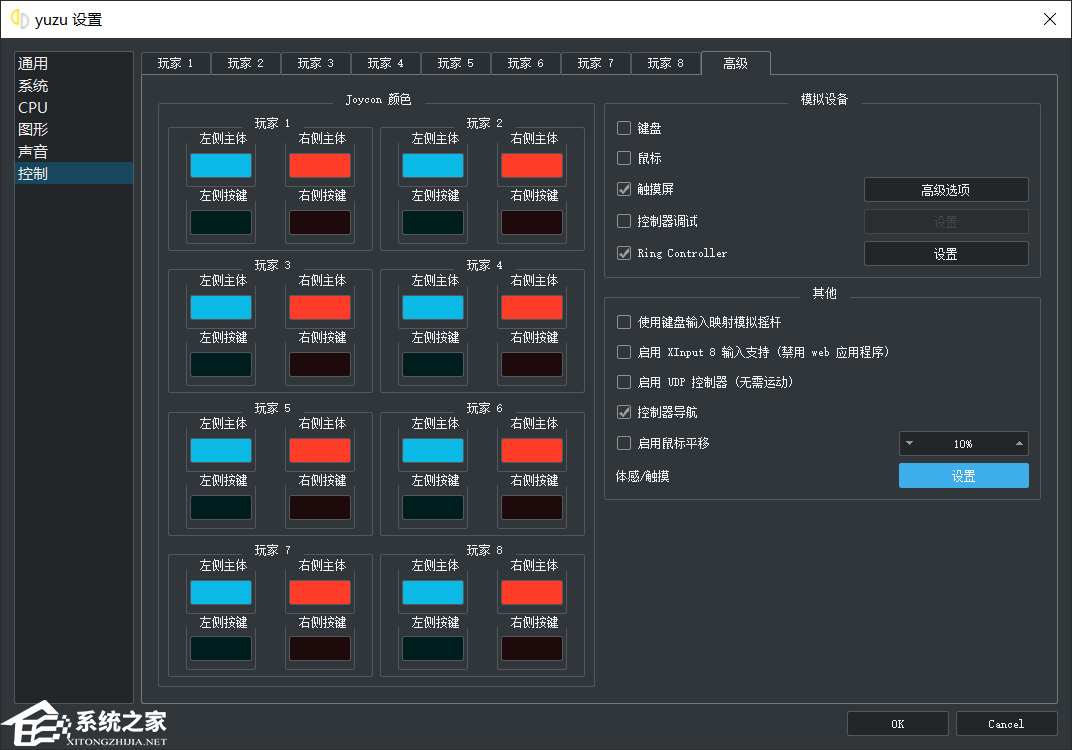This screenshot has height=750, width=1072.
Task: Click the blue 设置 button for 体感/触摸
Action: tap(963, 476)
